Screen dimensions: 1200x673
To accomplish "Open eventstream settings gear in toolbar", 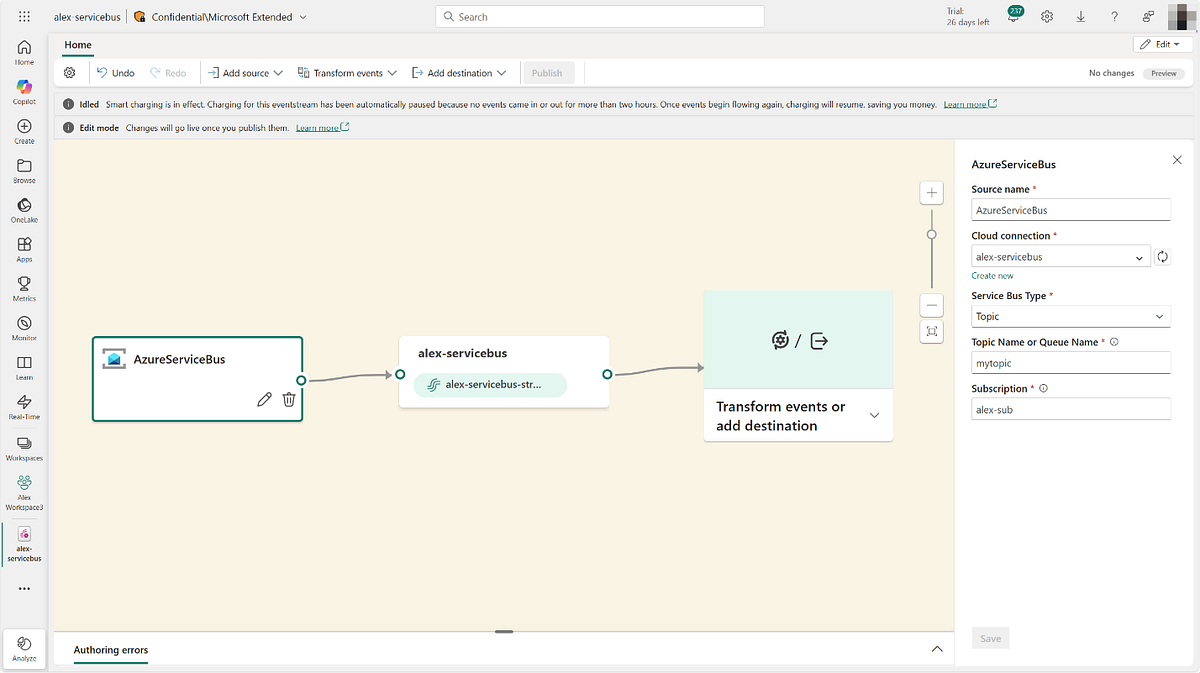I will tap(69, 73).
